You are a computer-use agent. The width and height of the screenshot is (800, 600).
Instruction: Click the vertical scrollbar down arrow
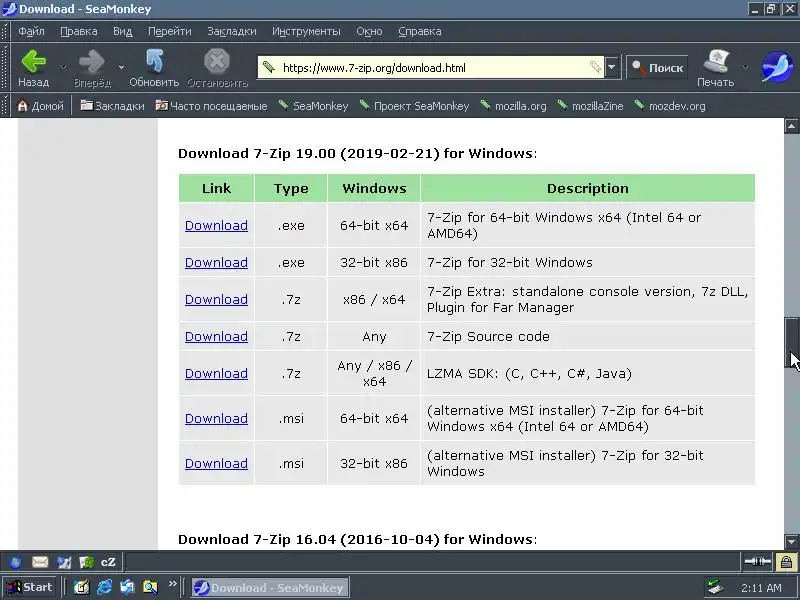[x=791, y=541]
